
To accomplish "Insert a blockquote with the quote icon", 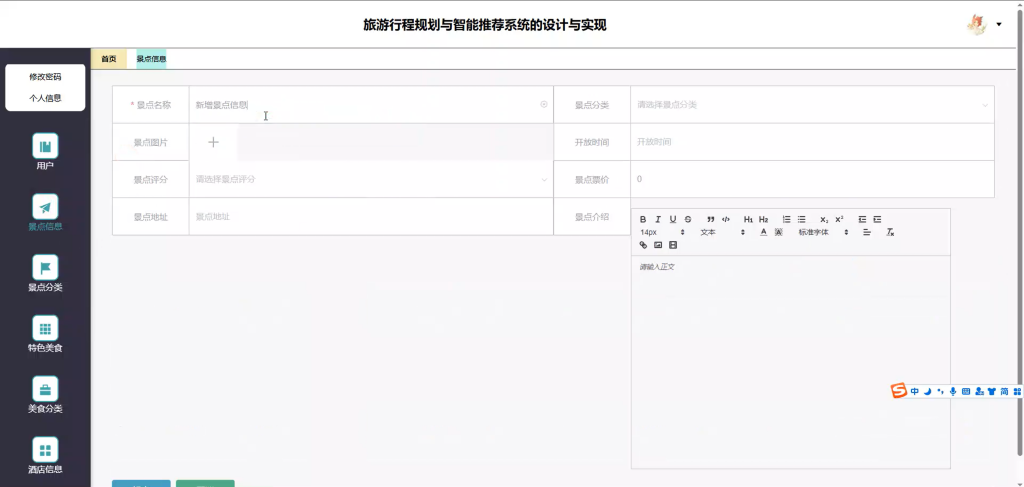I will tap(711, 219).
